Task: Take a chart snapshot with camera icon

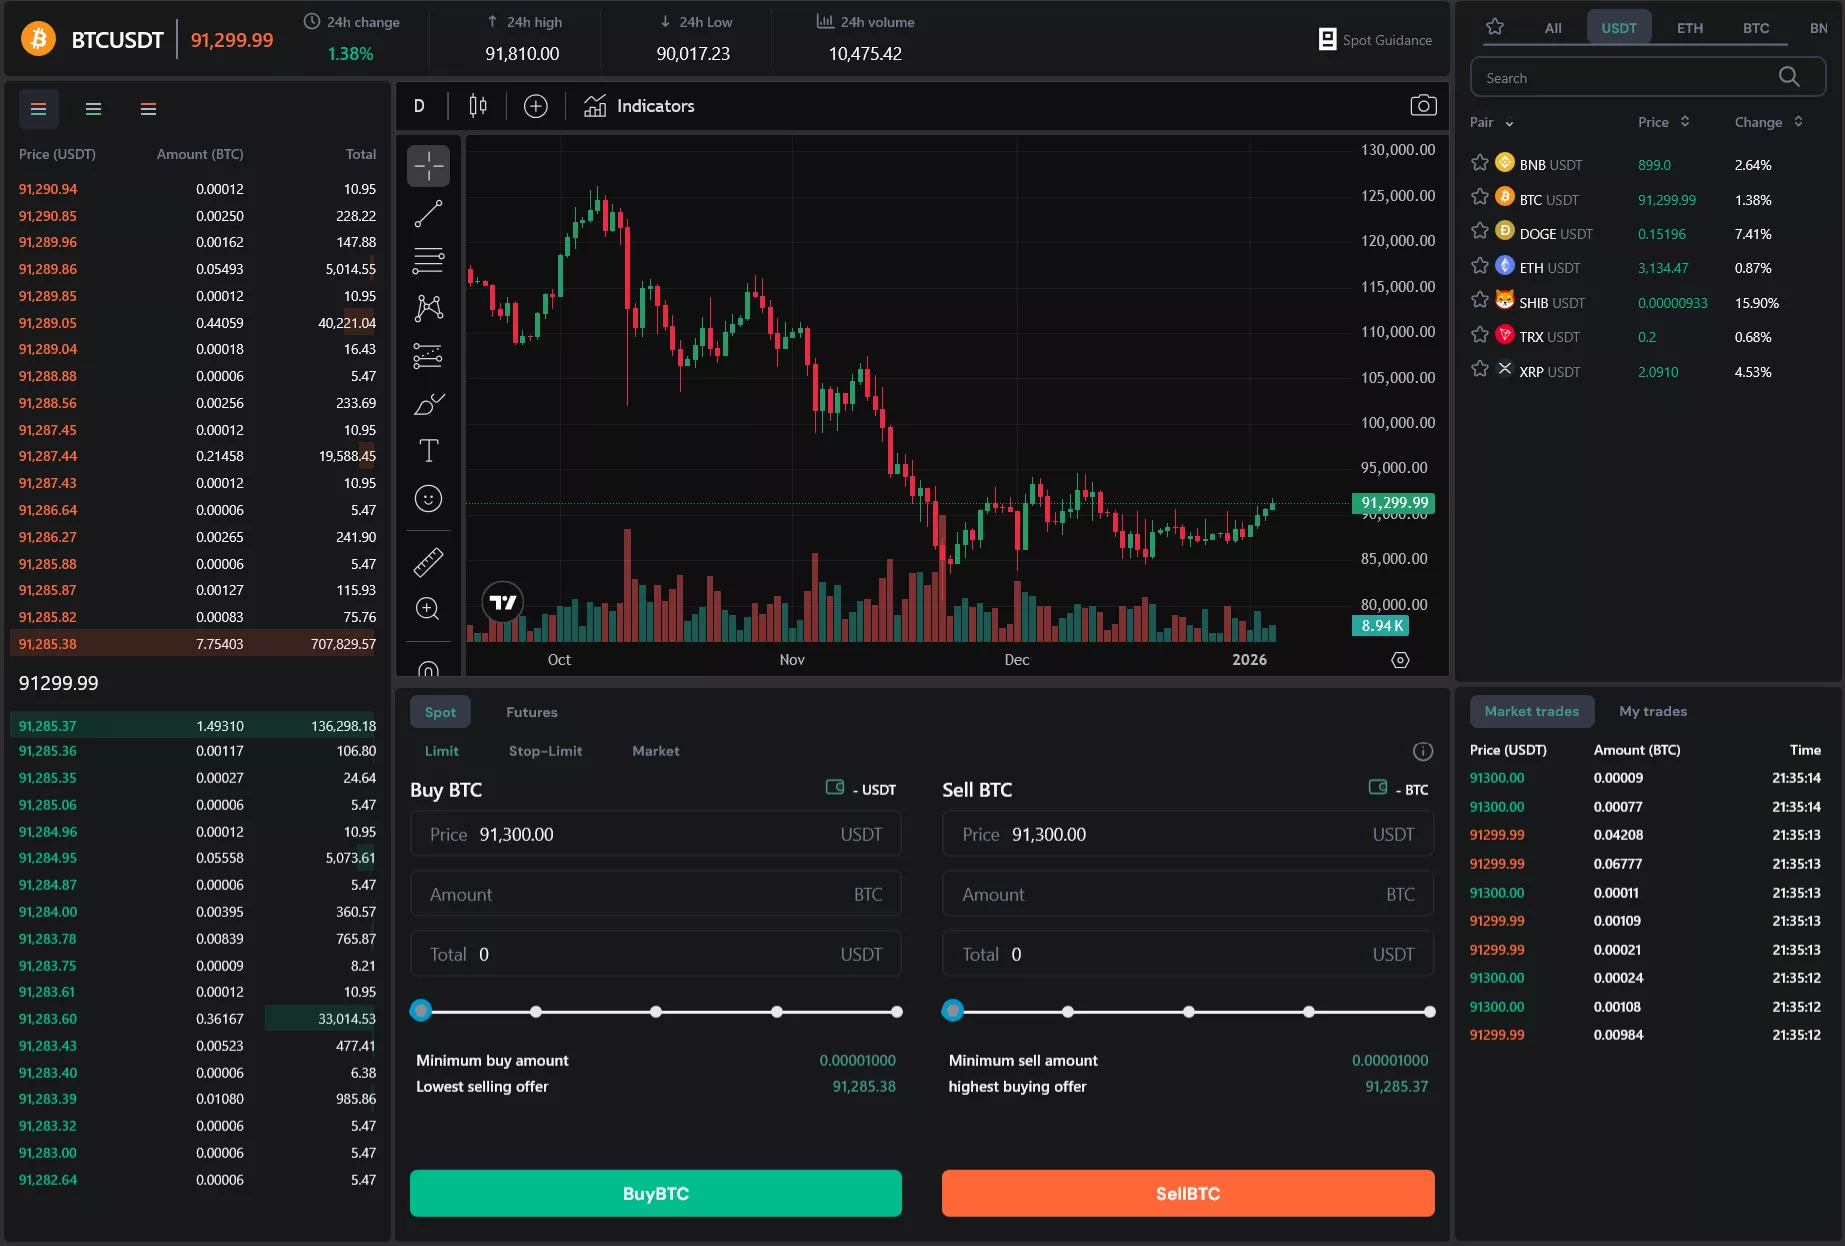Action: pos(1423,106)
